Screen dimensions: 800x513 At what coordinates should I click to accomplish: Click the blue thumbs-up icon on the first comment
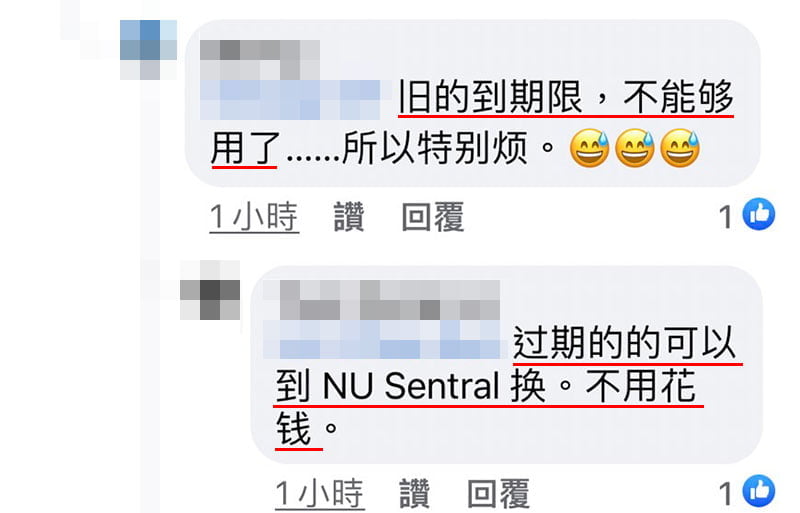pos(759,214)
